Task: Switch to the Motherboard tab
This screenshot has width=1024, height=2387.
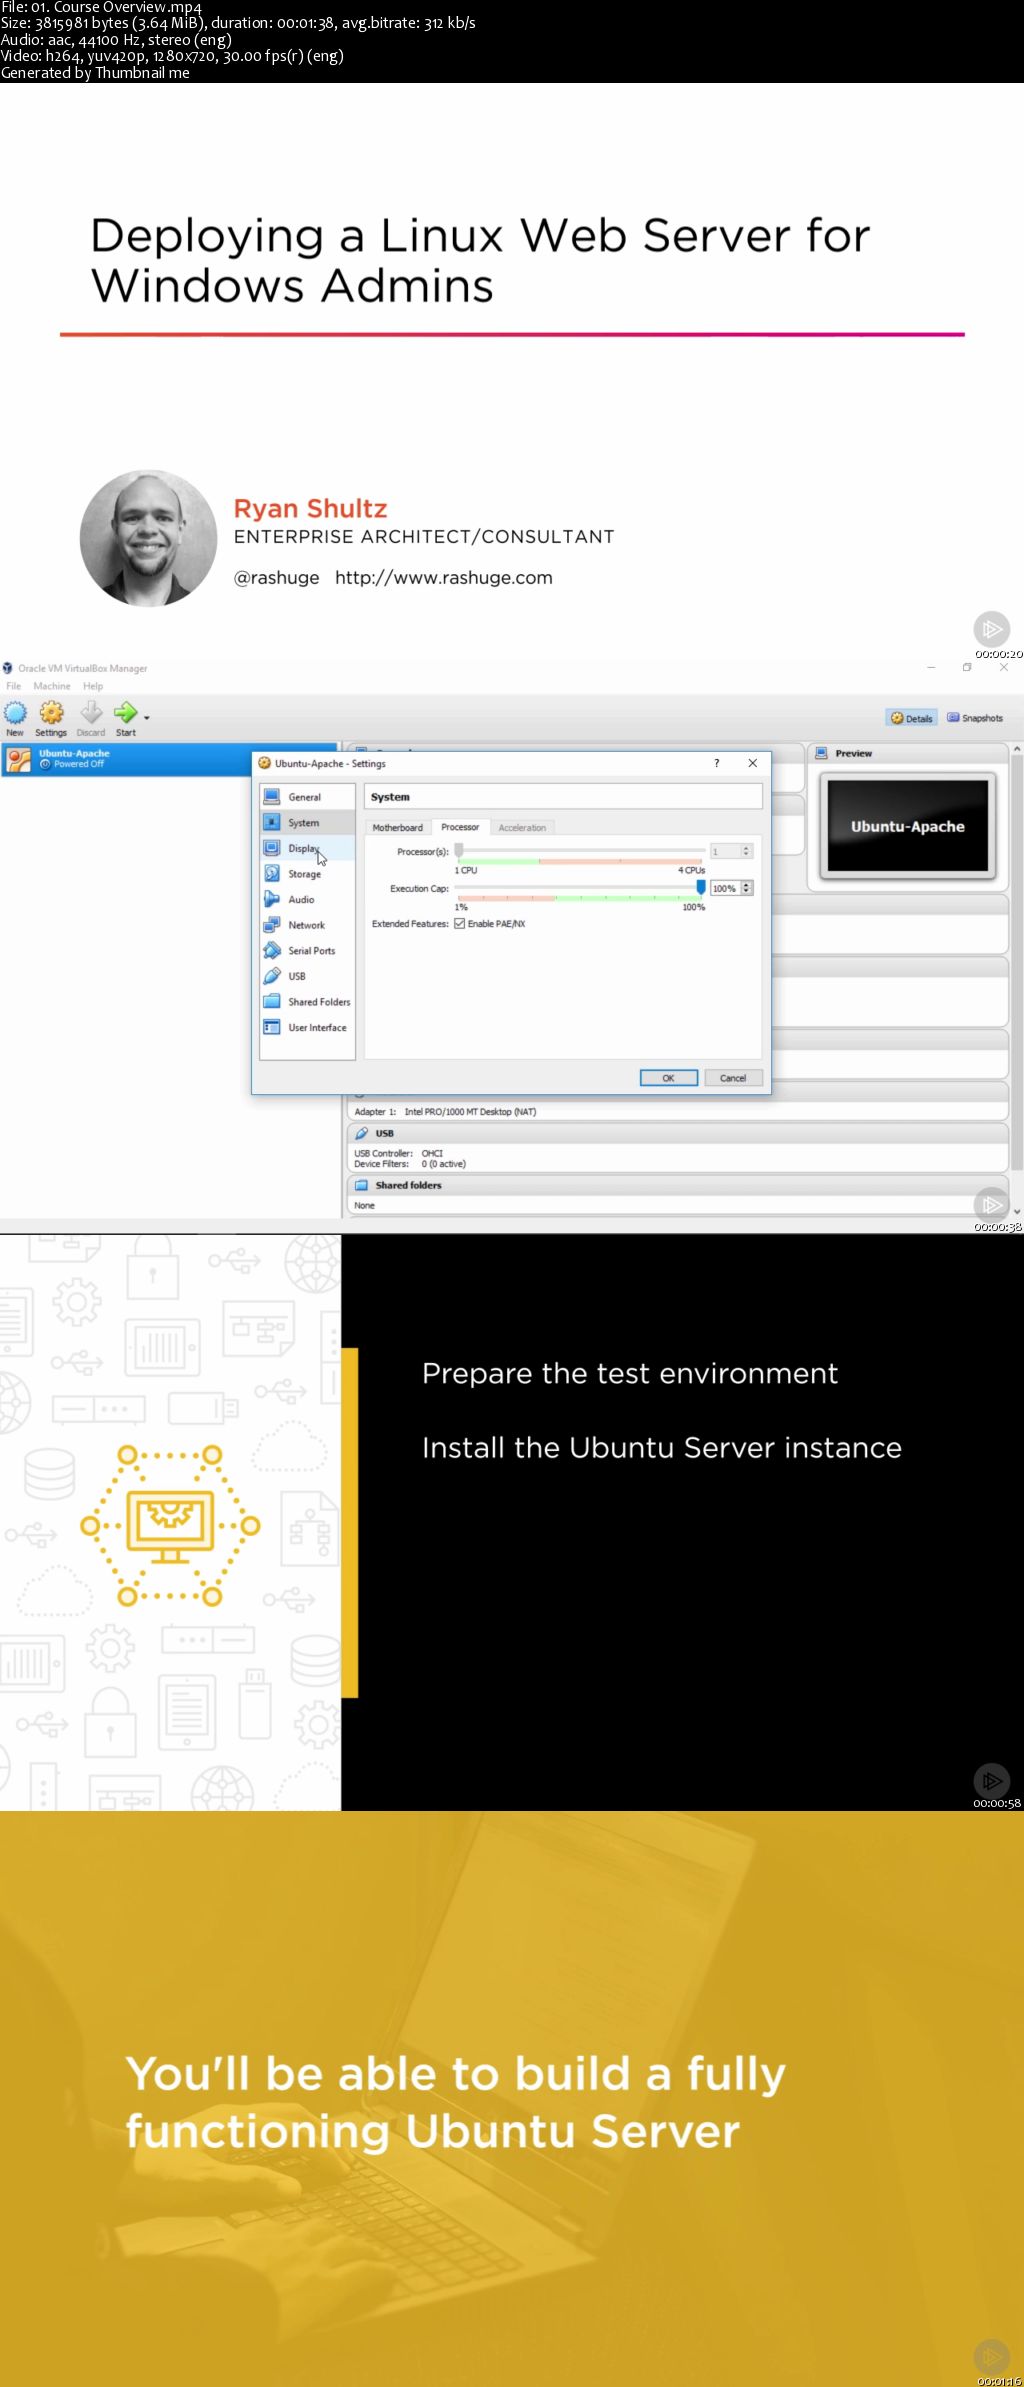Action: [398, 828]
